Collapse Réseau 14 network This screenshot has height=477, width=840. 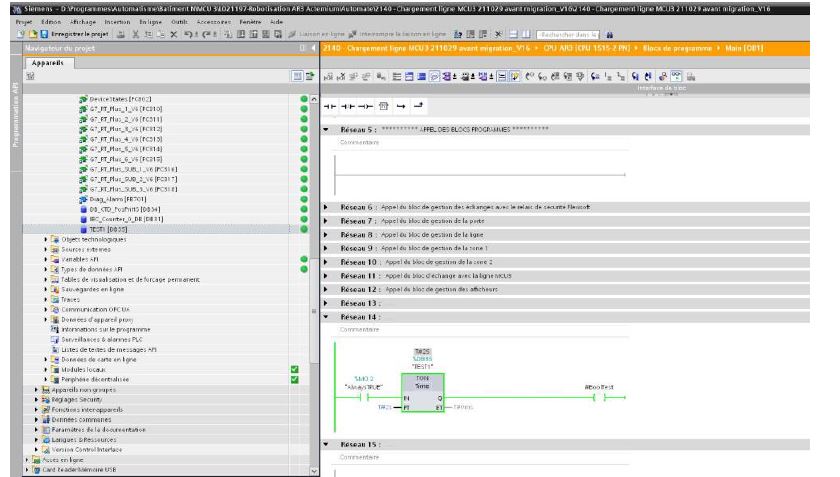(x=327, y=316)
